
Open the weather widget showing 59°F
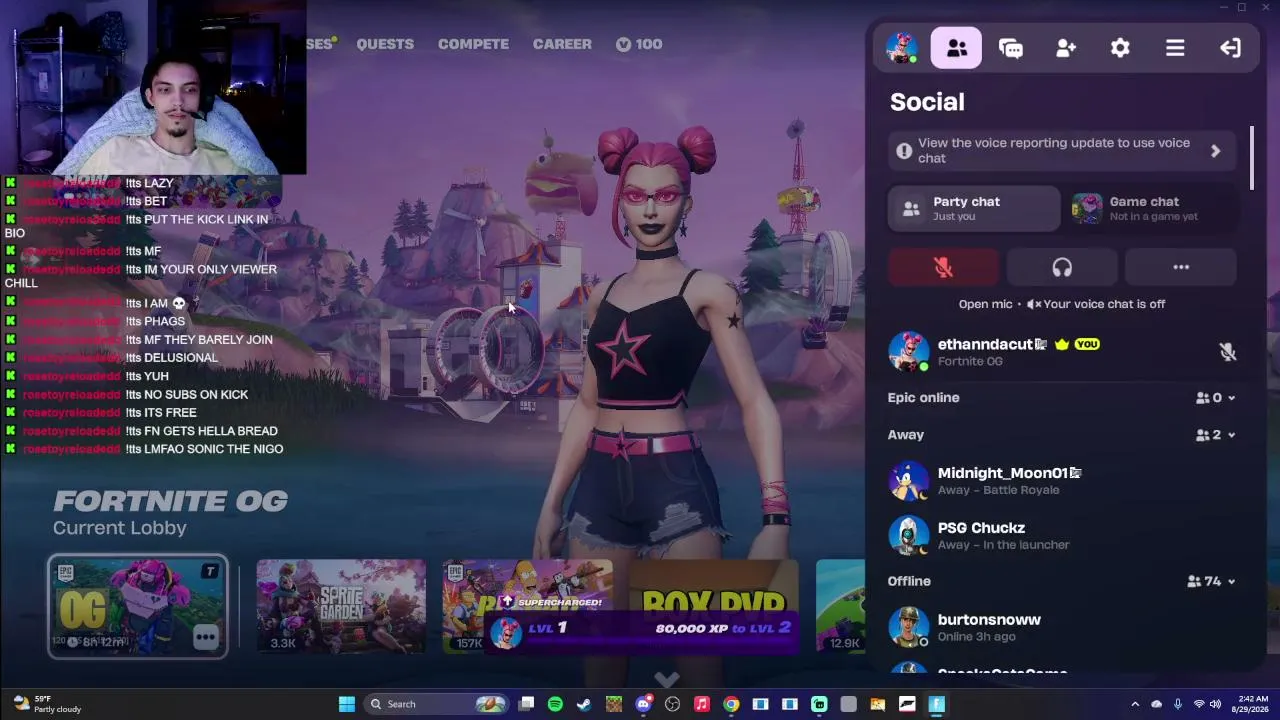46,704
